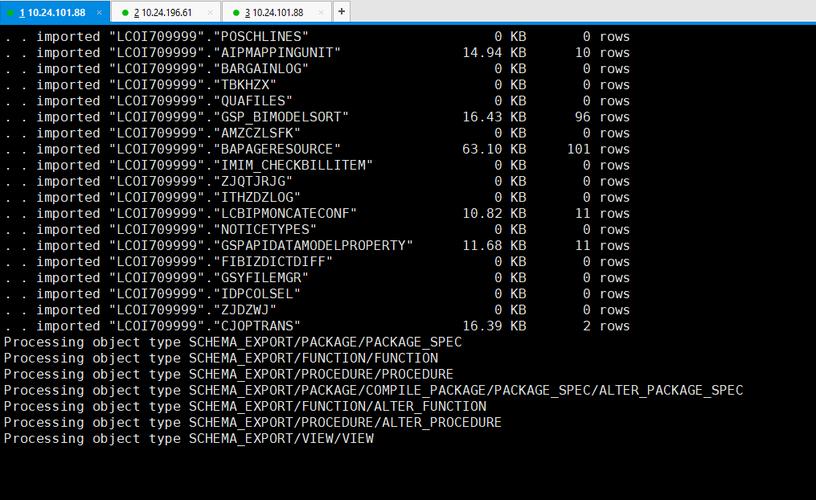The width and height of the screenshot is (816, 500).
Task: Click green status dot on tab 1
Action: (x=10, y=13)
